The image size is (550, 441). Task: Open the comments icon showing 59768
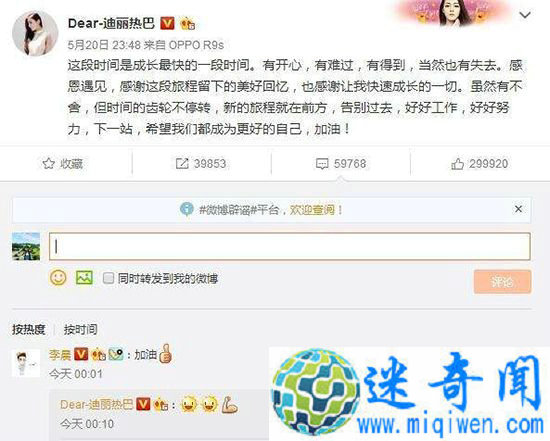[x=322, y=164]
